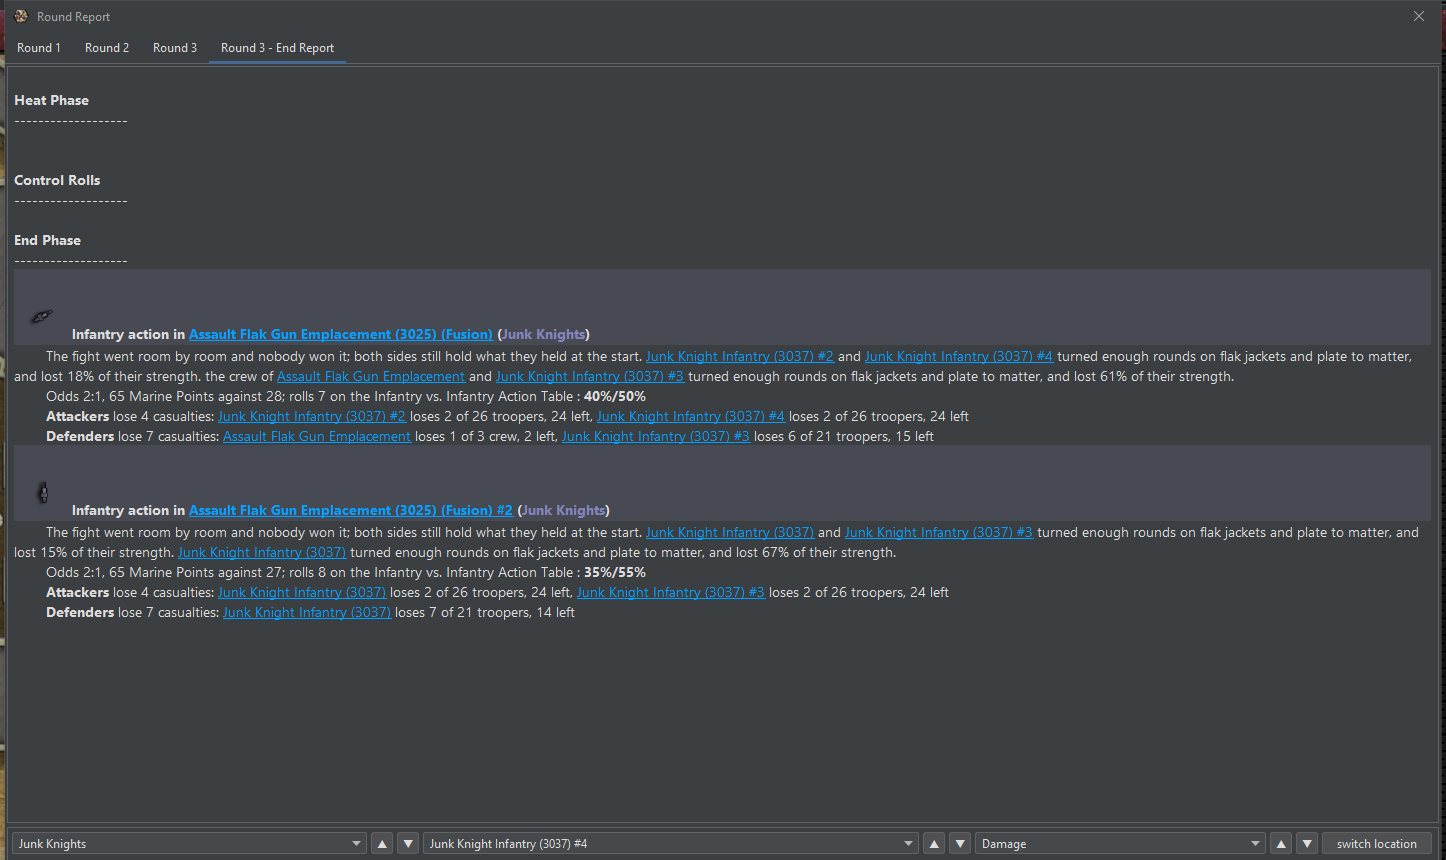
Task: Switch to the Round 1 tab
Action: [39, 48]
